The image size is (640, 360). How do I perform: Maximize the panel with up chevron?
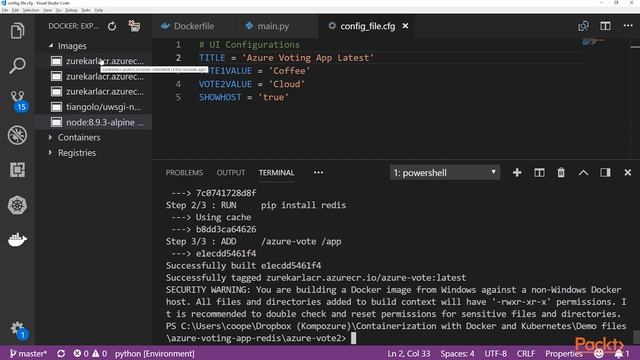point(583,173)
